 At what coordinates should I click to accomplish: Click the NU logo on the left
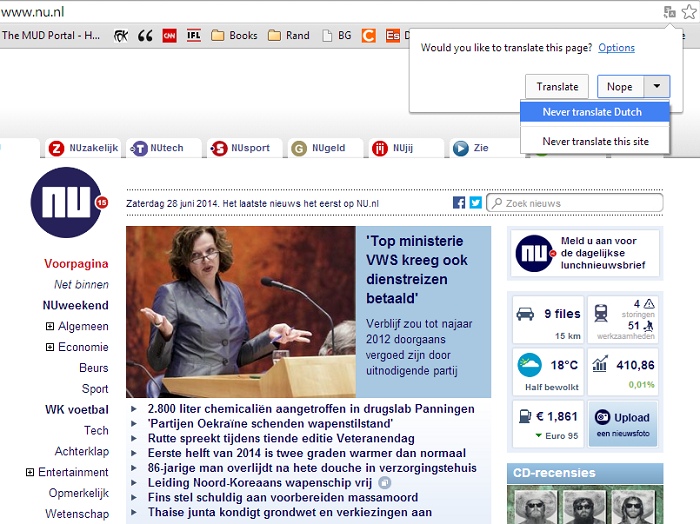tap(67, 202)
